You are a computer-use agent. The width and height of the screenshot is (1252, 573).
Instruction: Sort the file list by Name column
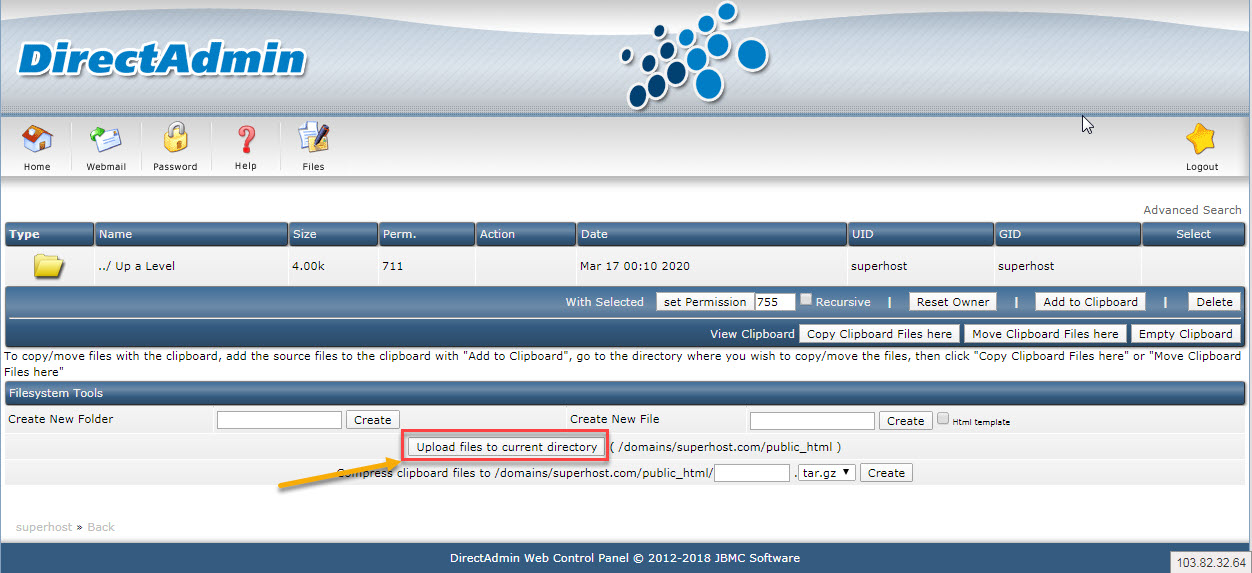tap(116, 234)
